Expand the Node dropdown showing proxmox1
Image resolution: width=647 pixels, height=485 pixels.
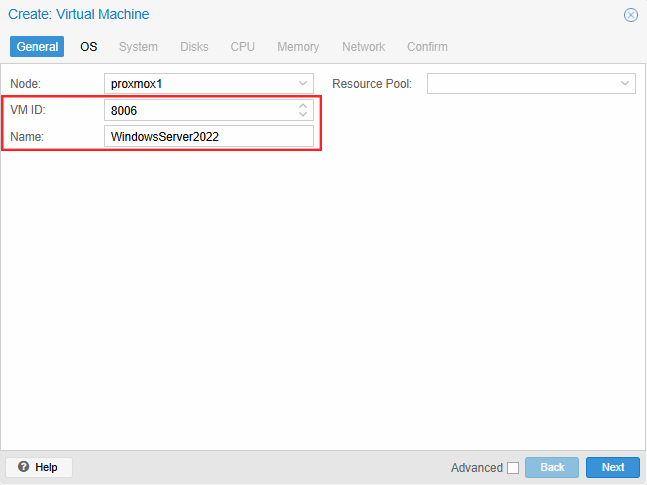coord(303,84)
